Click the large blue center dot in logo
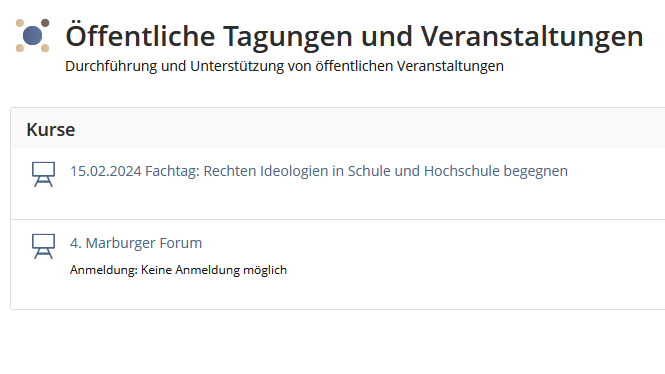The image size is (665, 374). pos(33,36)
